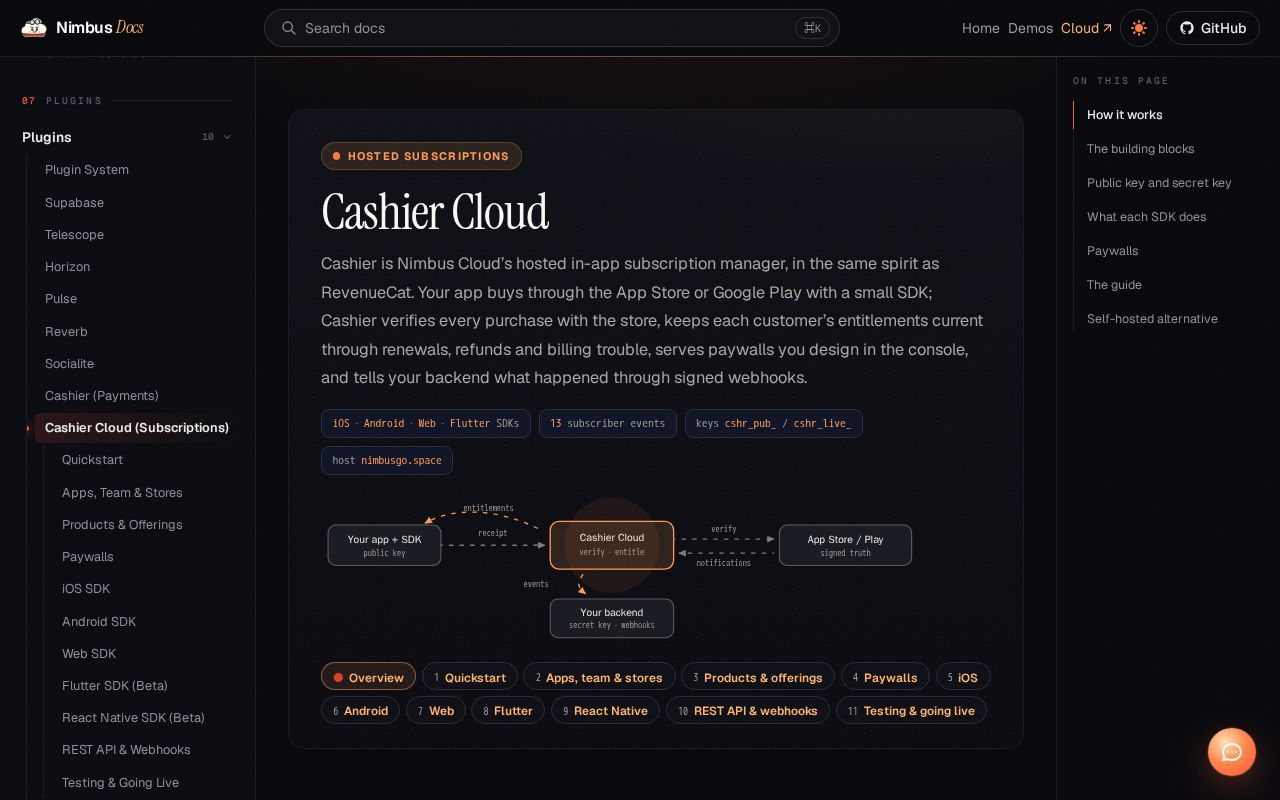Open step 6 Android pill

coord(360,710)
